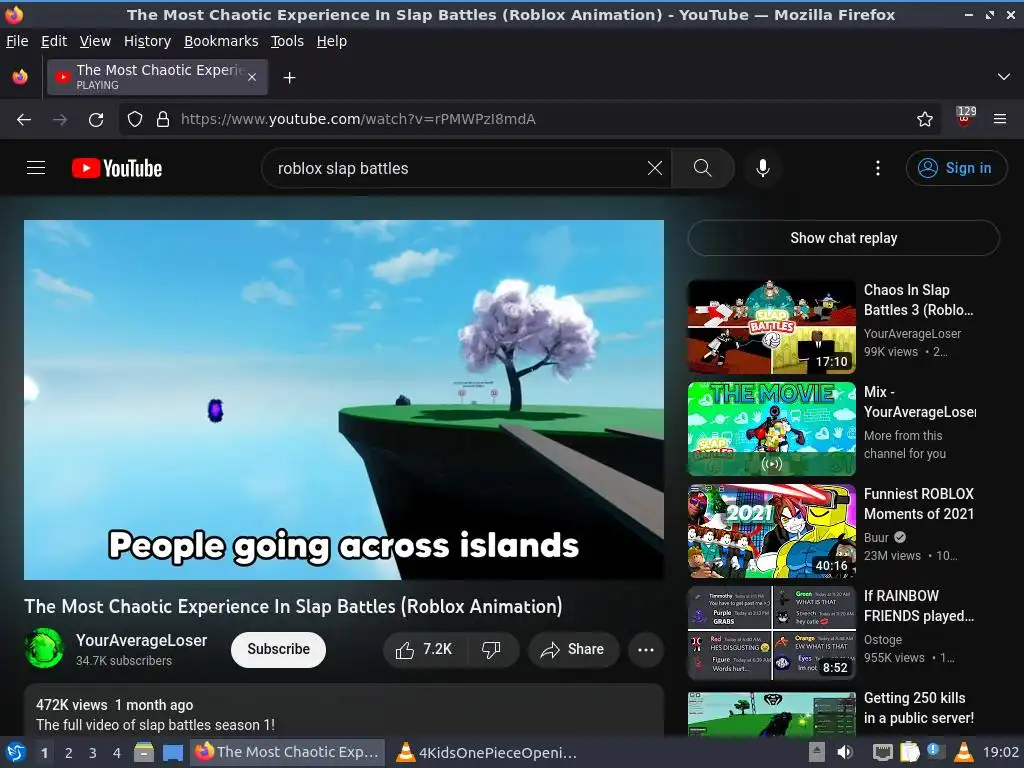1024x768 pixels.
Task: Open a new browser tab
Action: point(289,78)
